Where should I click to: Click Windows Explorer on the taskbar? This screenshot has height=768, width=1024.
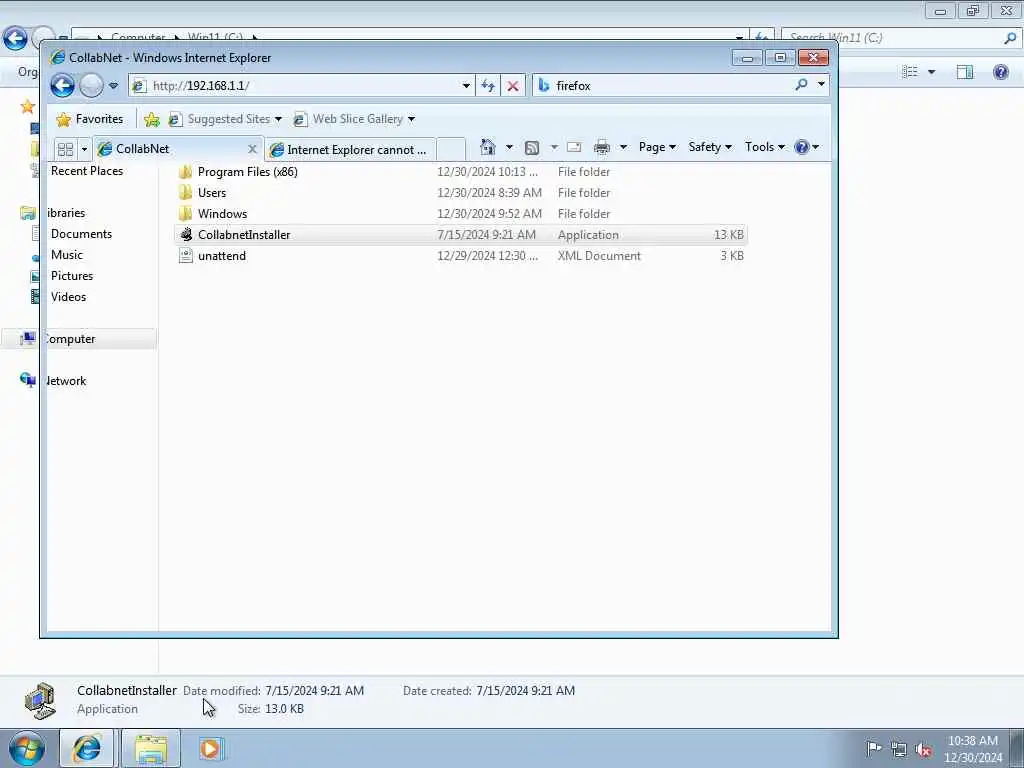tap(151, 748)
